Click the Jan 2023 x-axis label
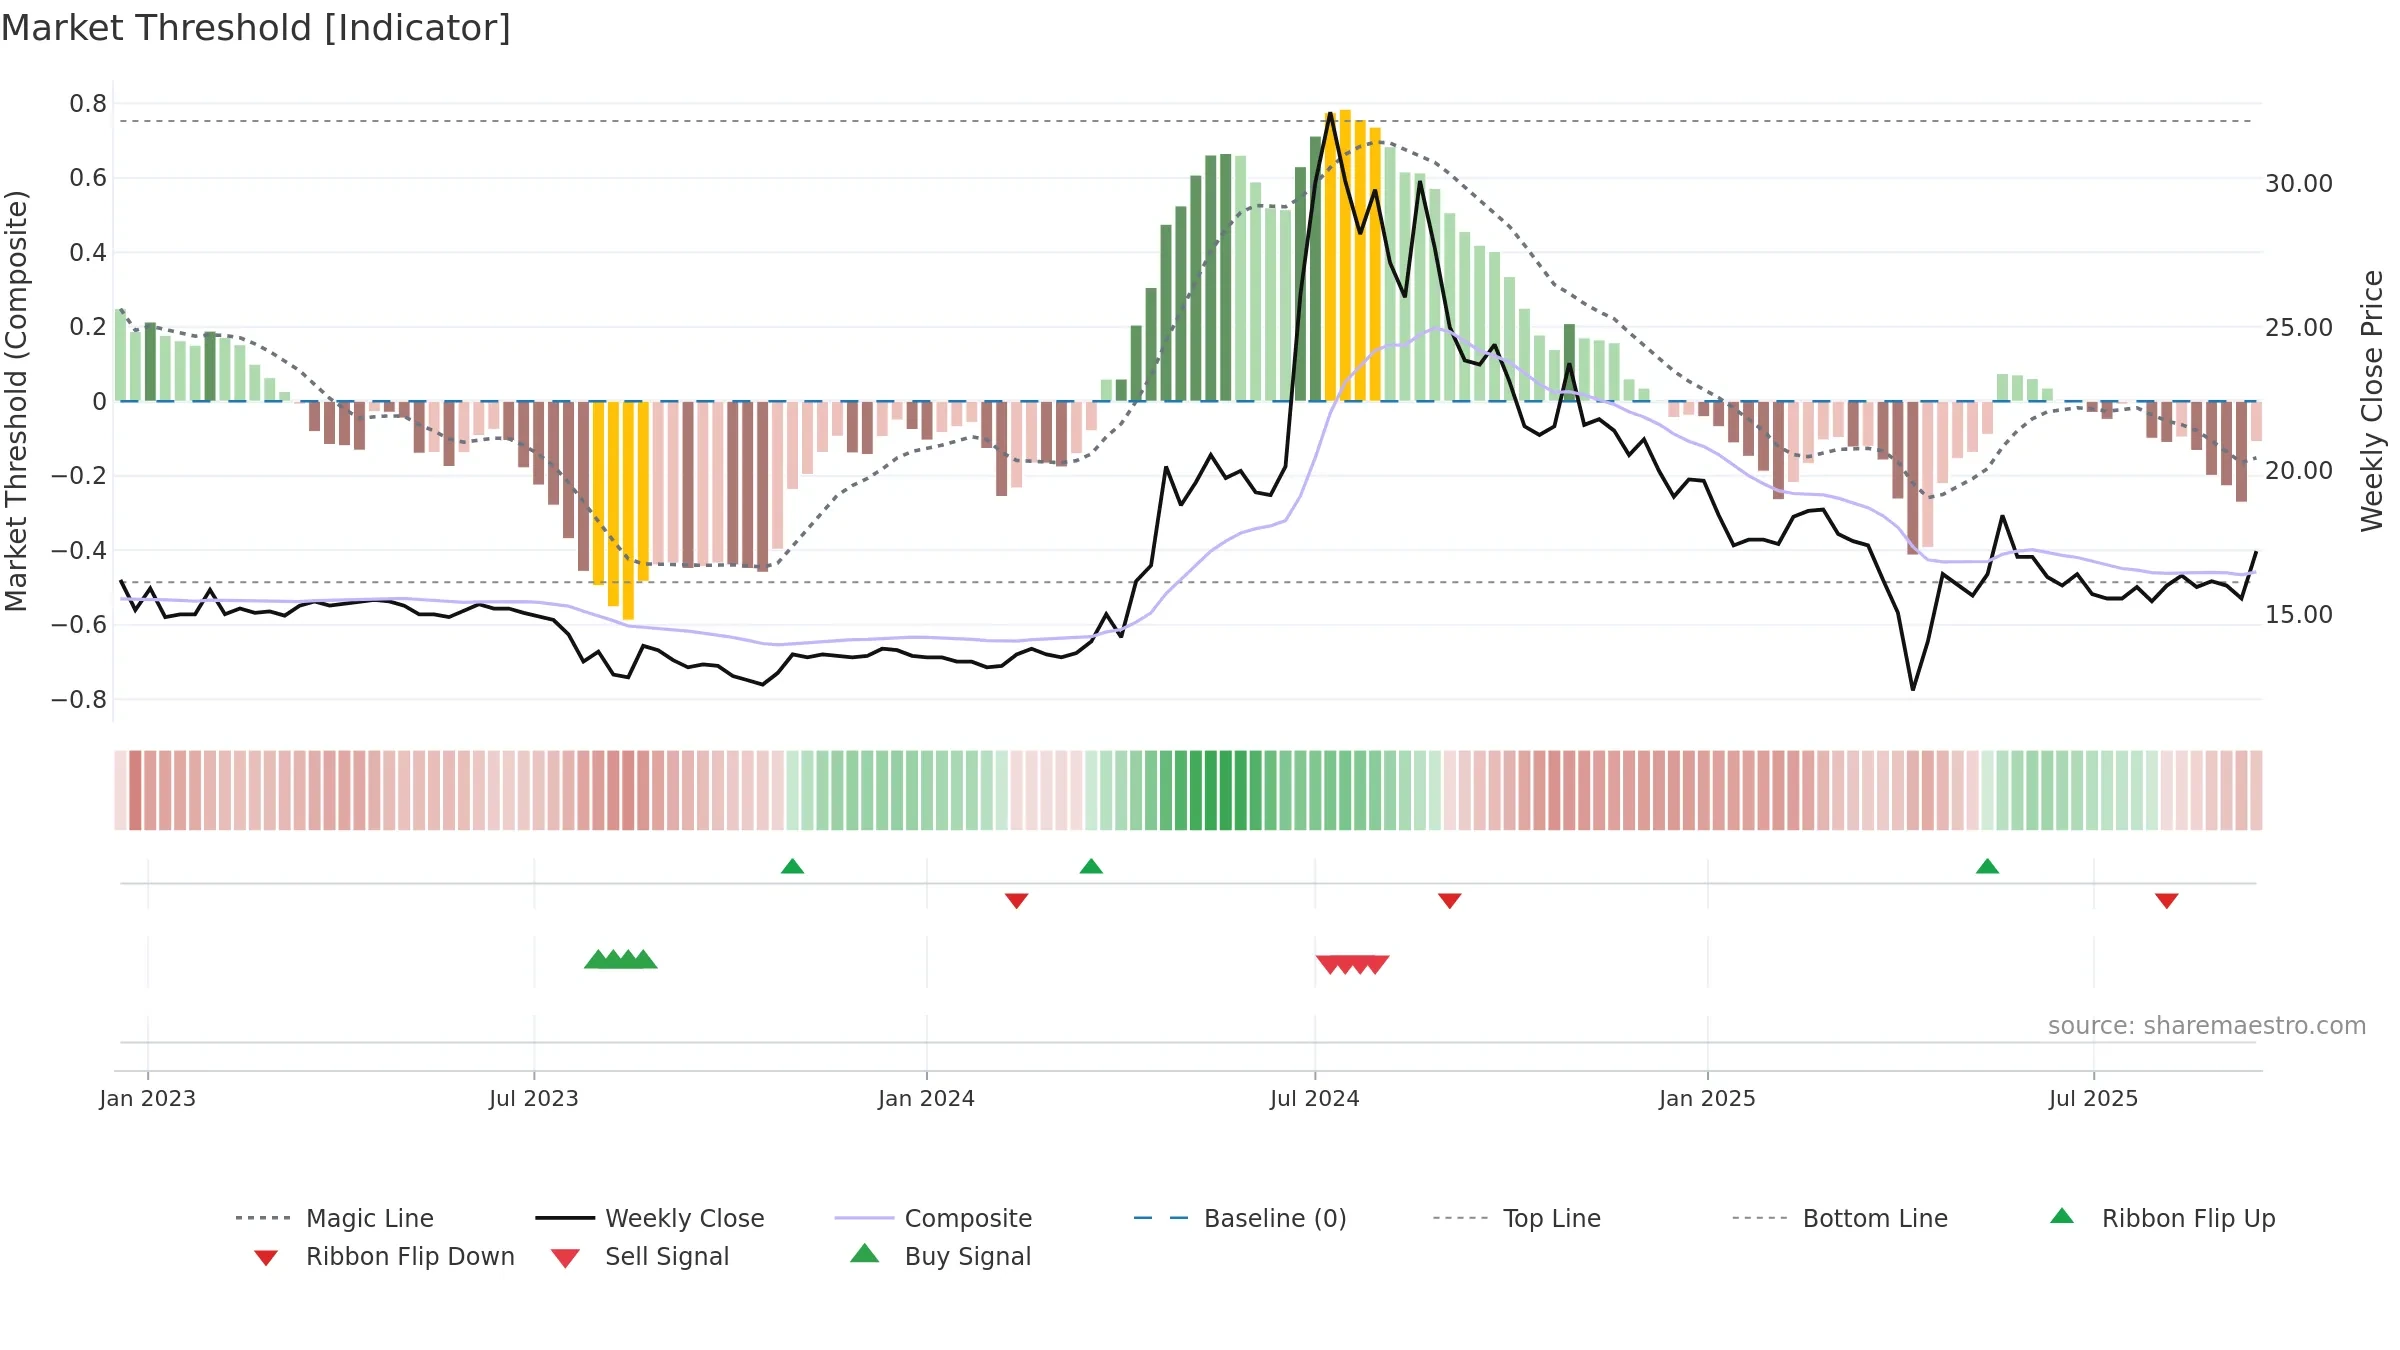The width and height of the screenshot is (2400, 1350). click(148, 1098)
